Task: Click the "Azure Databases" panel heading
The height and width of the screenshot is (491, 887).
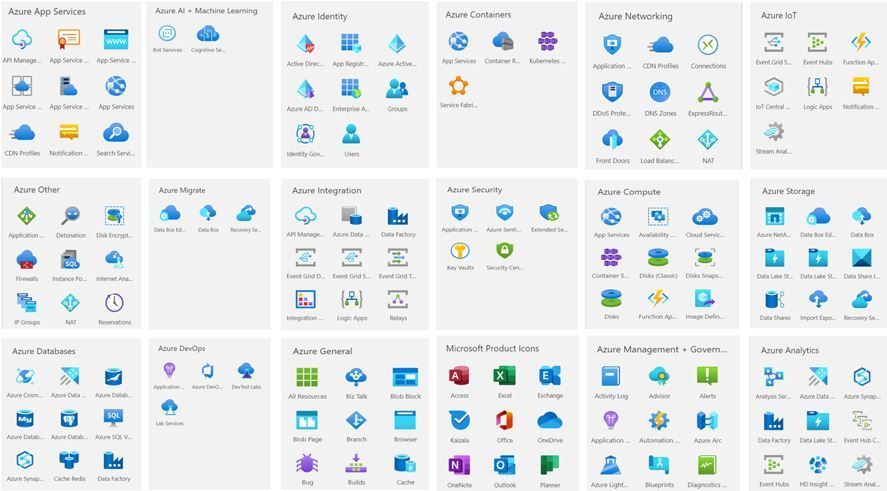Action: click(x=44, y=351)
